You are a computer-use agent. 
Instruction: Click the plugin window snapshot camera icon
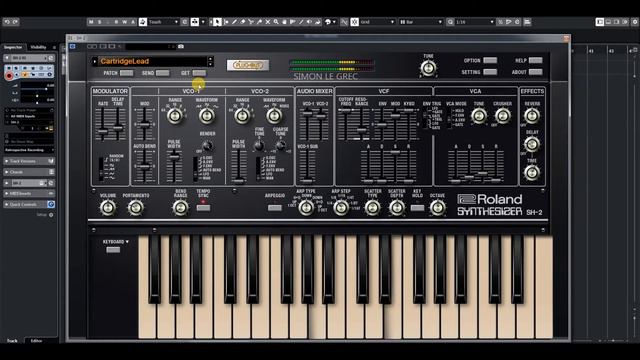181,47
